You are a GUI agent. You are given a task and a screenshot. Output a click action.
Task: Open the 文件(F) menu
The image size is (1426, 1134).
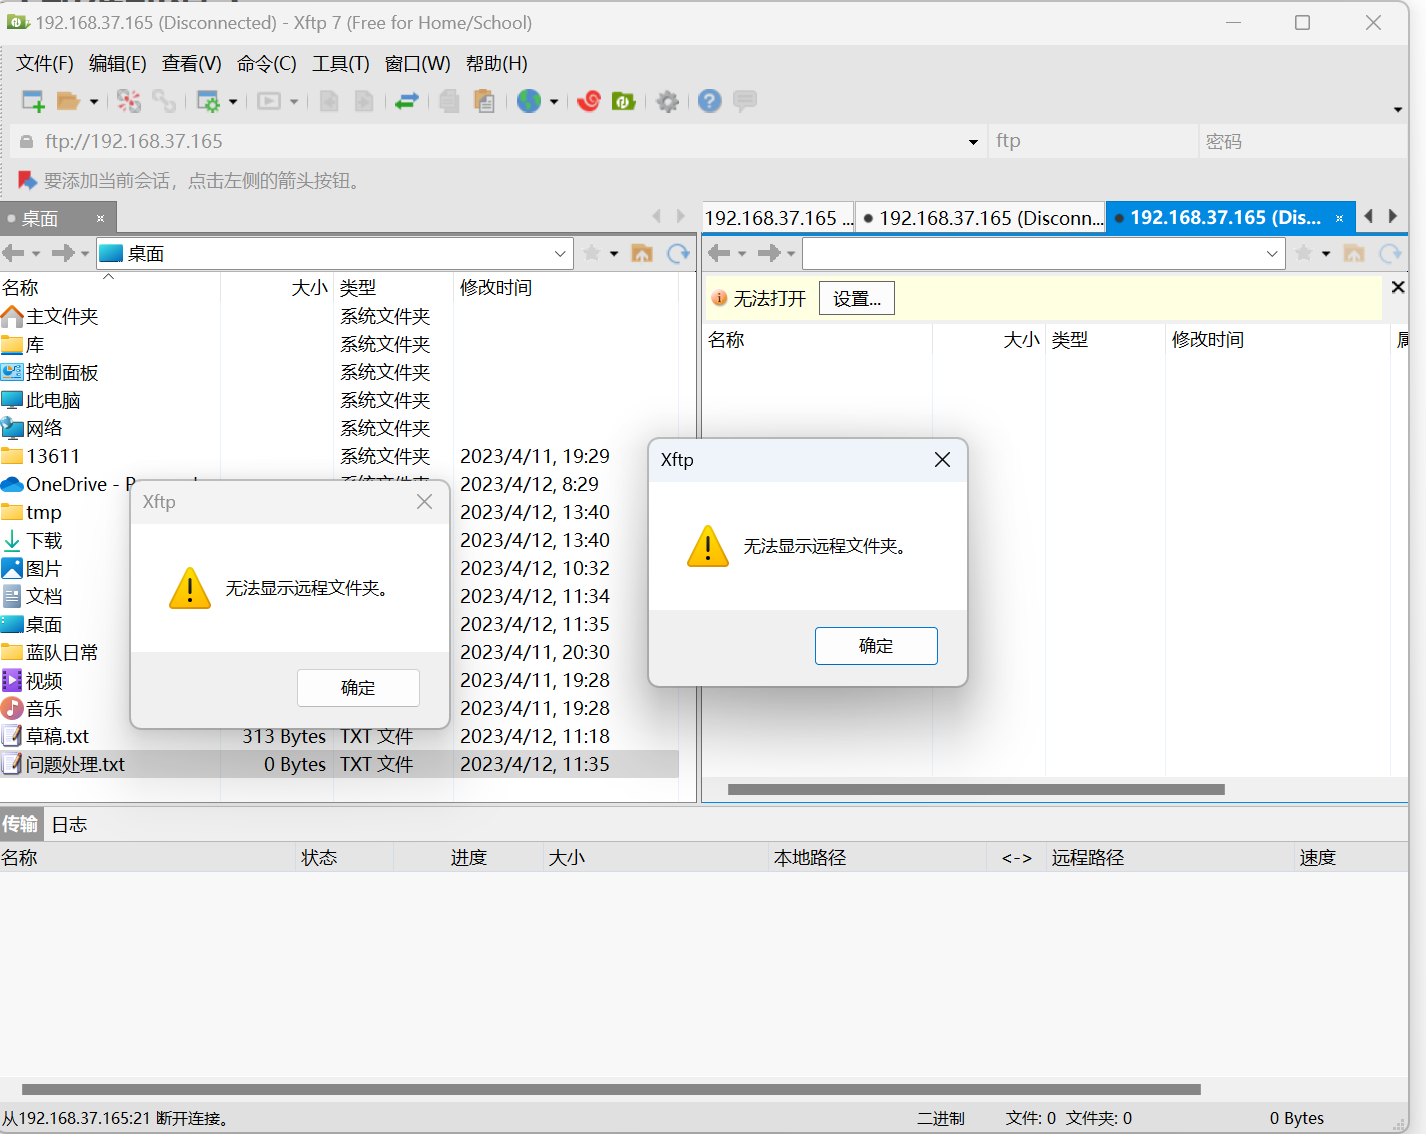(x=44, y=64)
